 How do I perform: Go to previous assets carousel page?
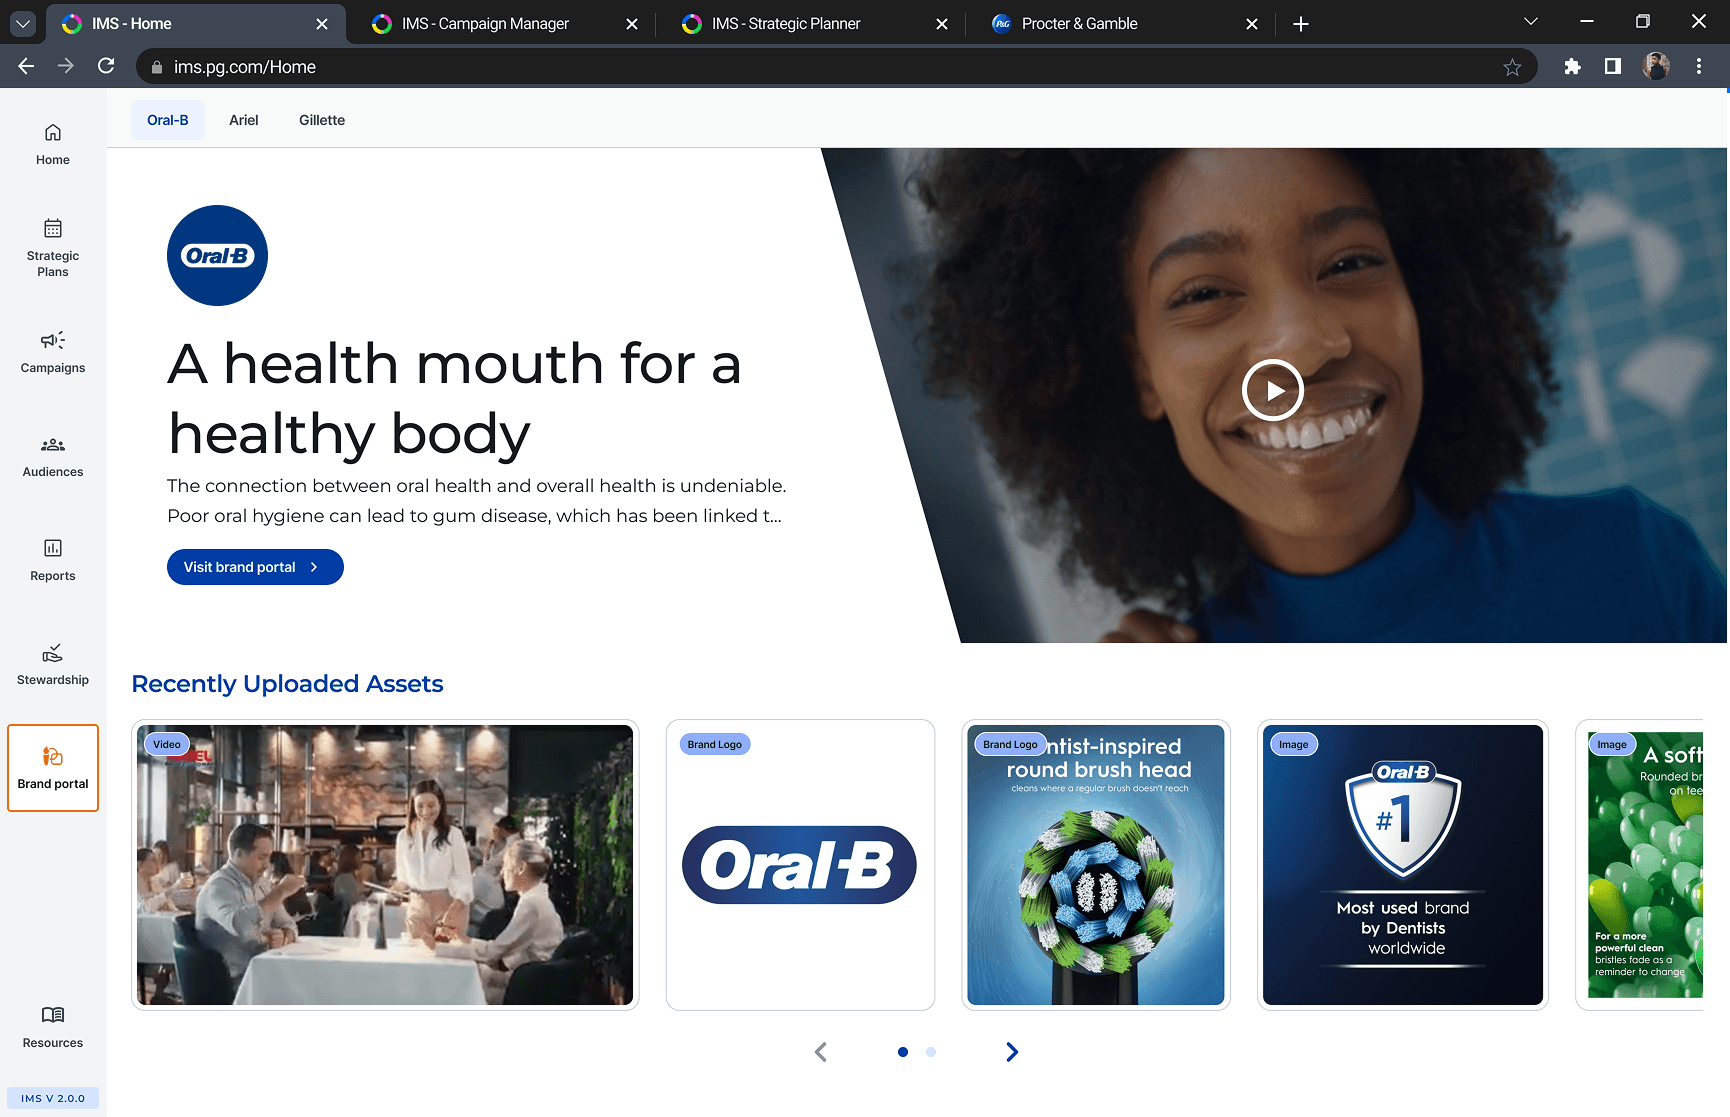pyautogui.click(x=821, y=1052)
